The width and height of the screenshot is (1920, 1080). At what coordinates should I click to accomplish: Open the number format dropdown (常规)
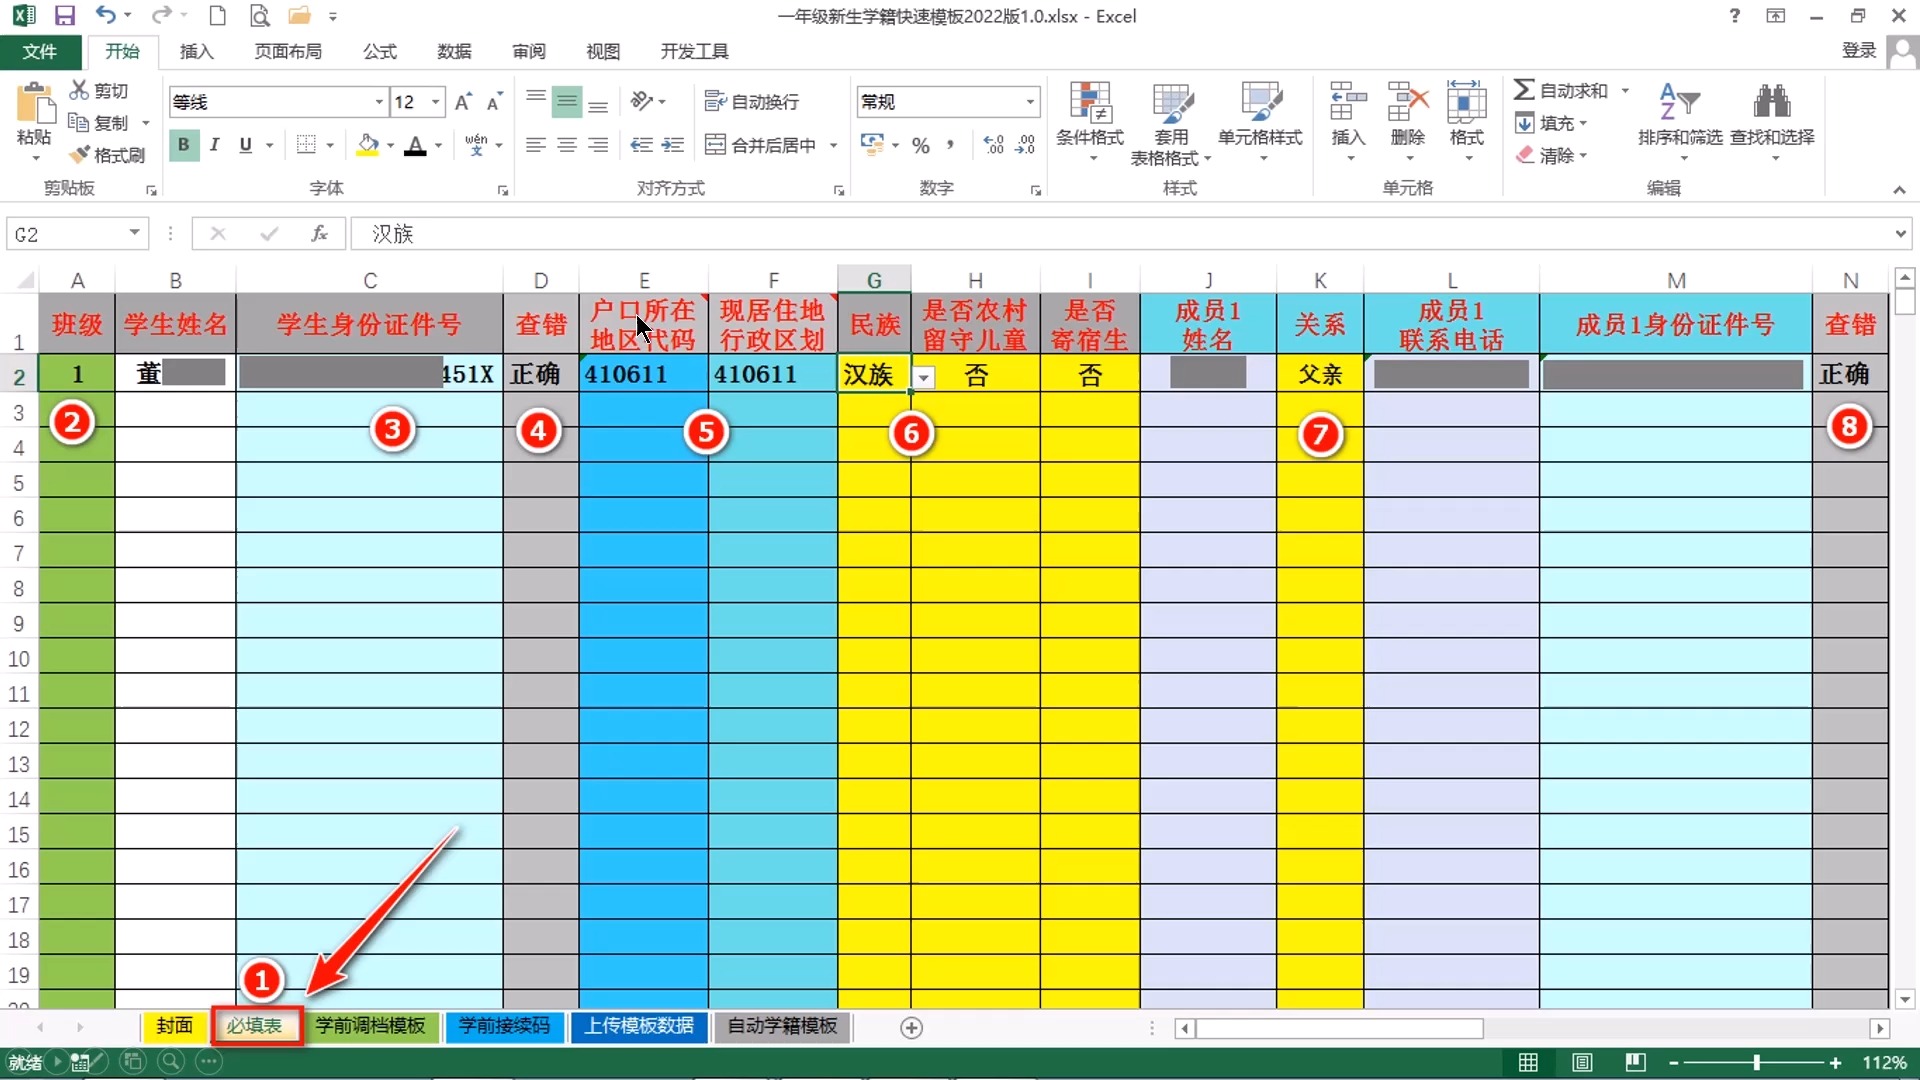click(1030, 102)
